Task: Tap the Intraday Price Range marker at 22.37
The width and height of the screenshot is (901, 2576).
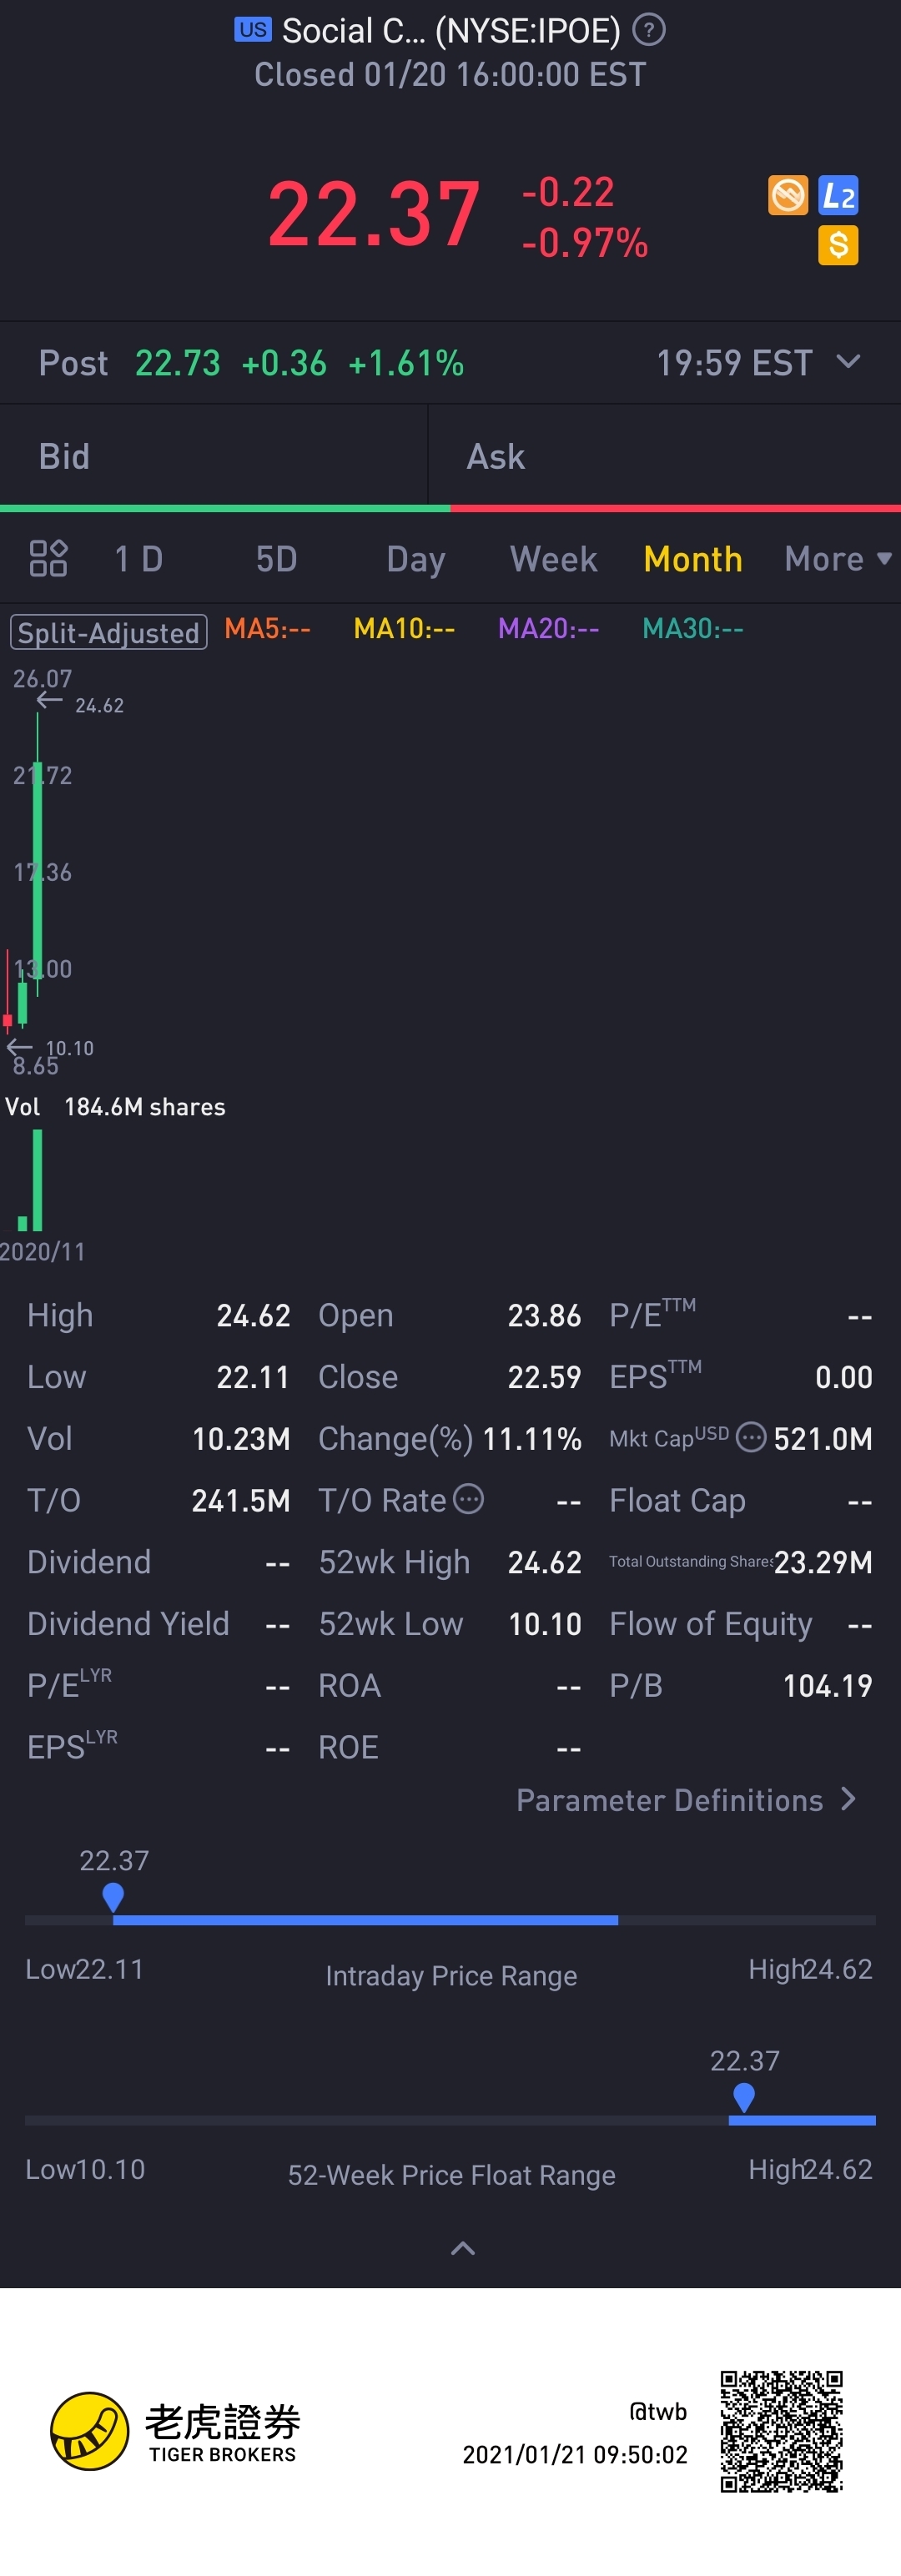Action: pyautogui.click(x=113, y=1897)
